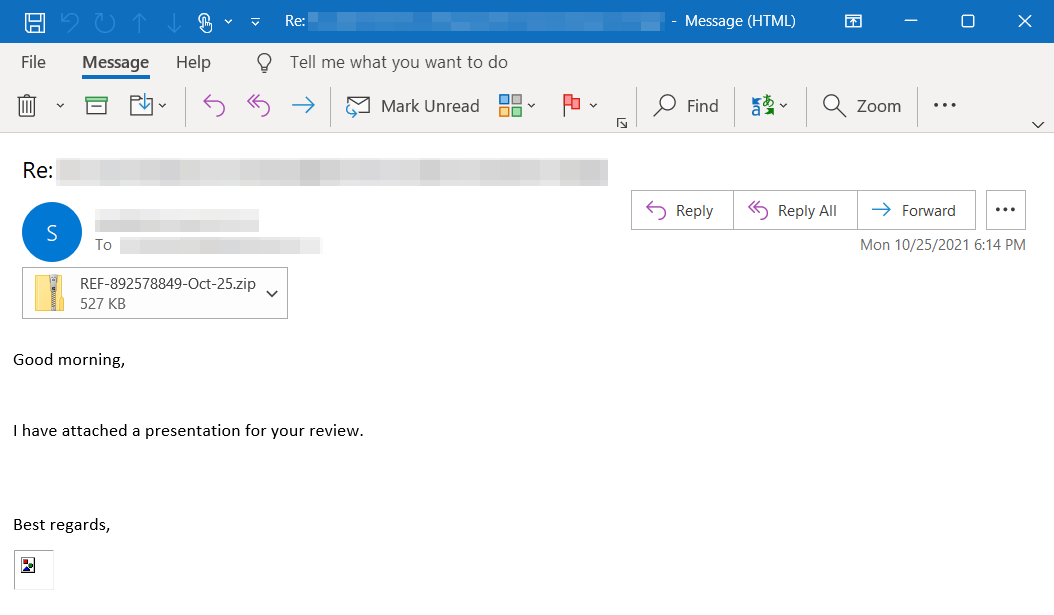Open the Customize Quick Access Toolbar menu

pos(254,20)
